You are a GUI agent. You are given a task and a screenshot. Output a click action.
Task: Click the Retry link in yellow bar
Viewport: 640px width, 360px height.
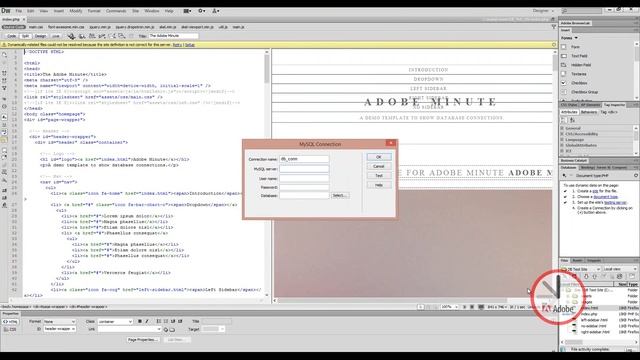177,45
